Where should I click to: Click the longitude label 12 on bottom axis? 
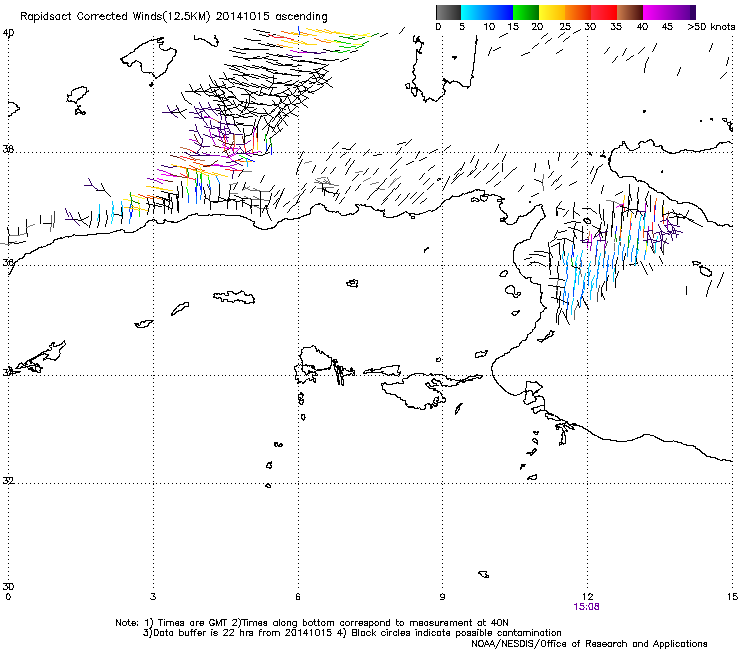pyautogui.click(x=587, y=597)
